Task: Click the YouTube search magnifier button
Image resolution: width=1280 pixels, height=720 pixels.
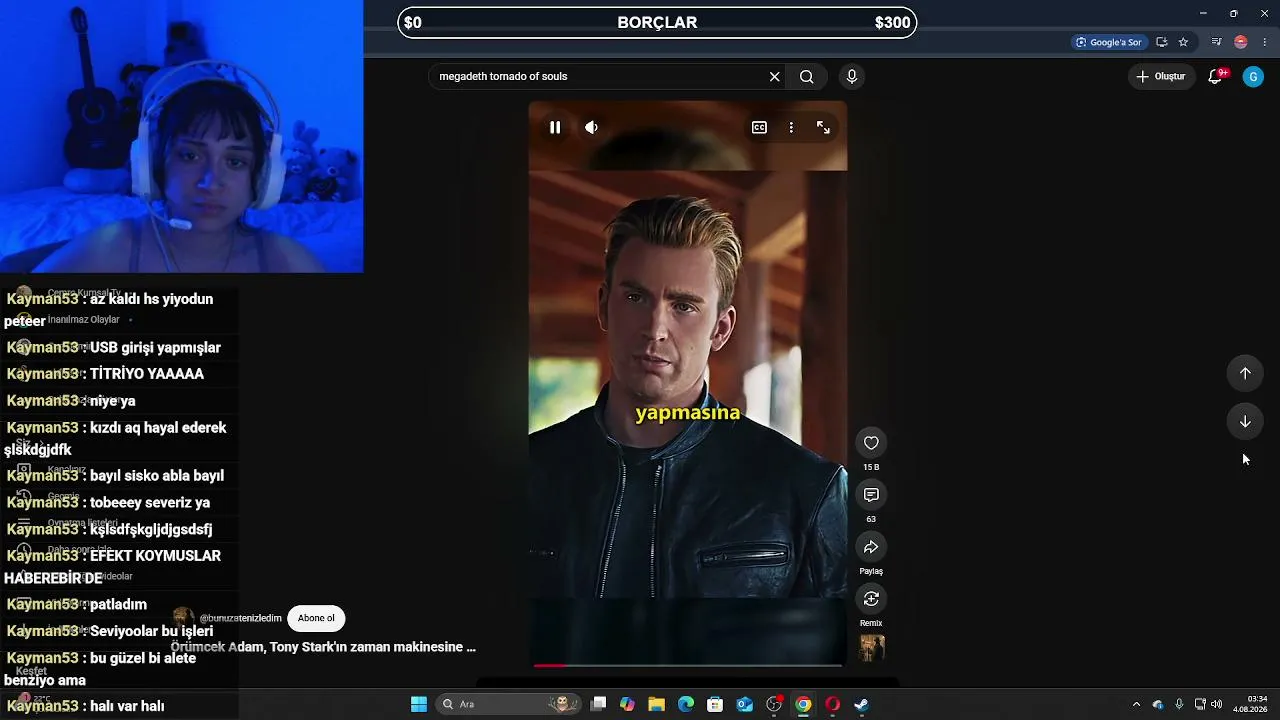Action: (807, 77)
